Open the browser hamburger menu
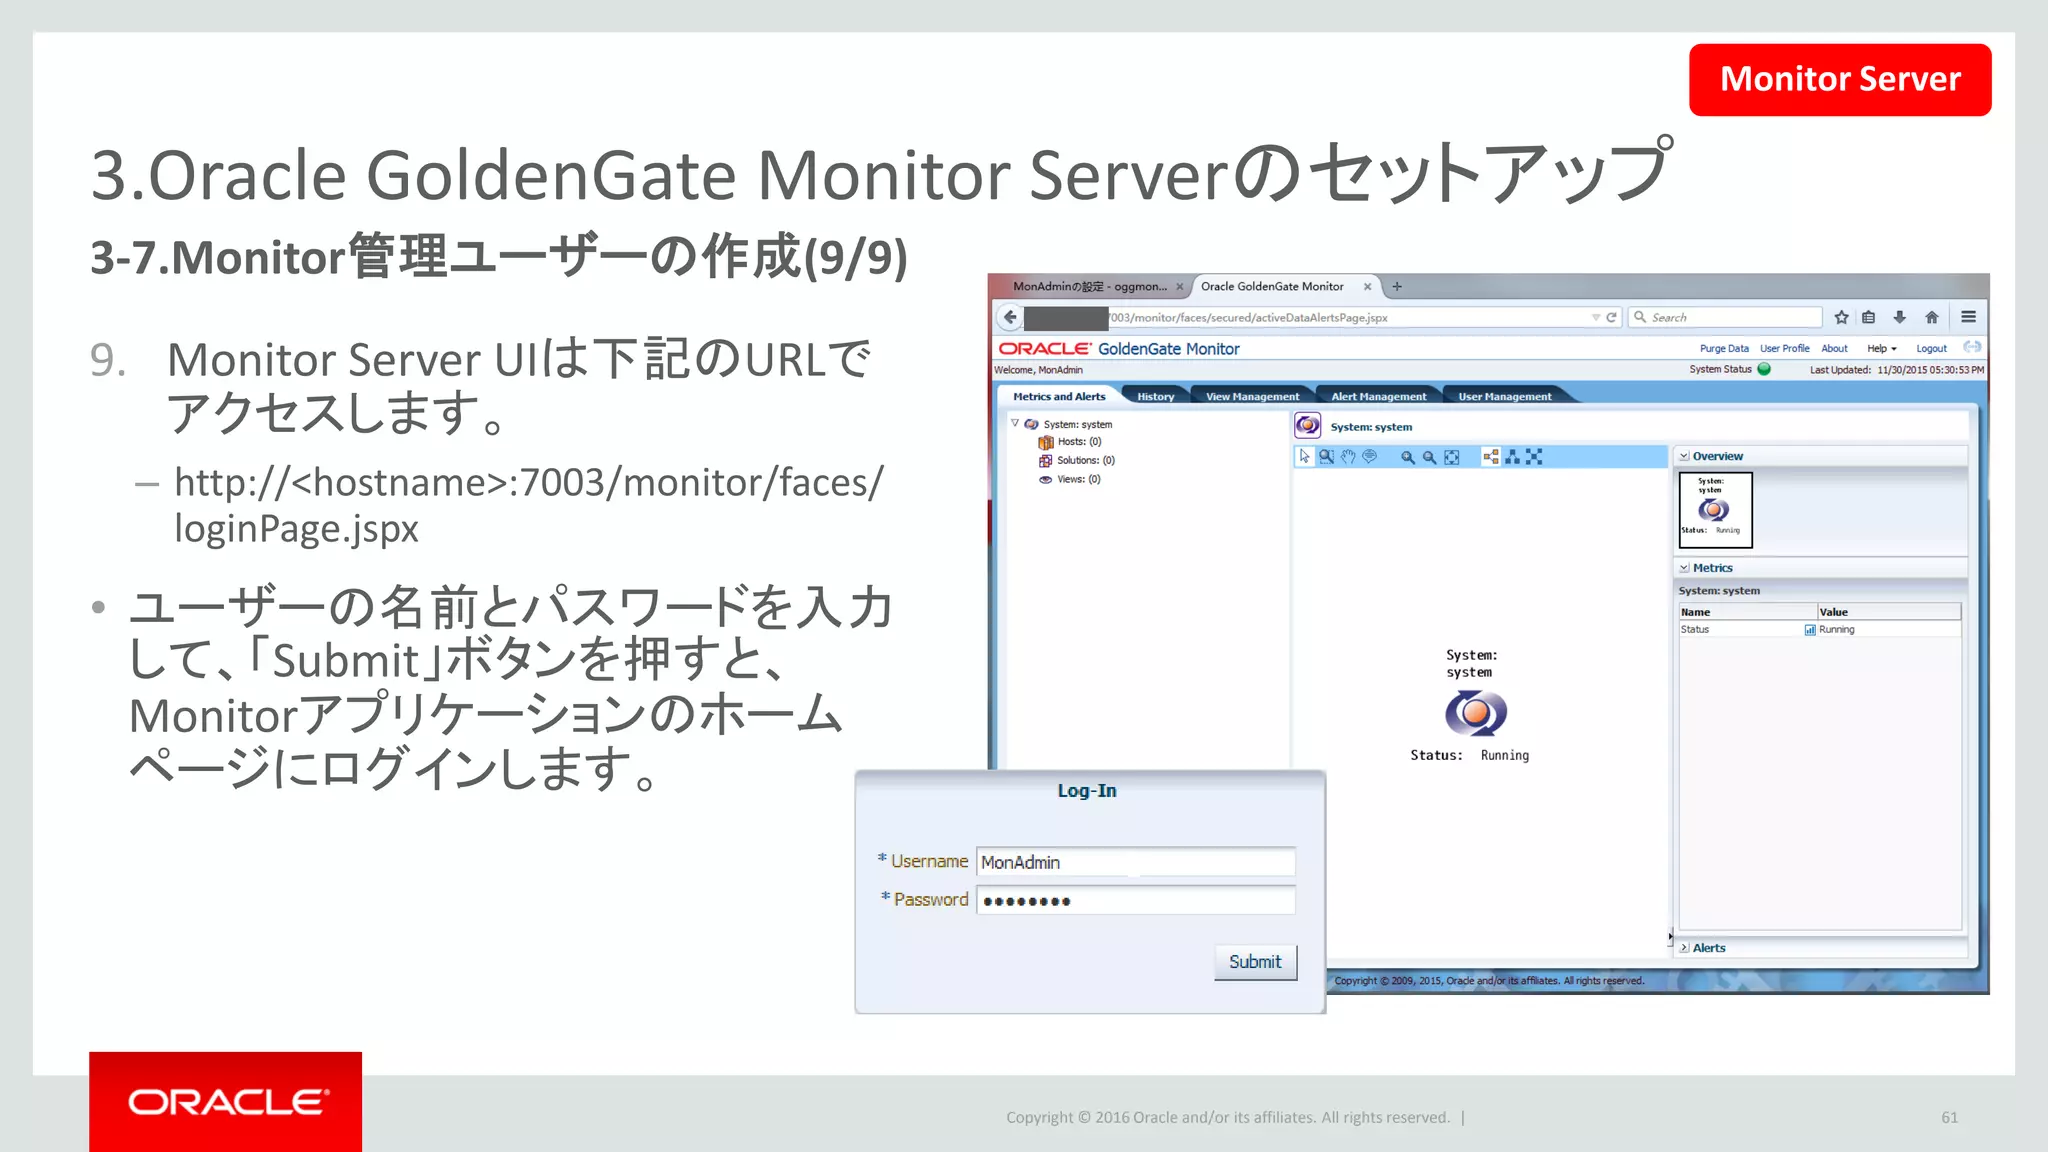This screenshot has height=1152, width=2048. 1968,317
